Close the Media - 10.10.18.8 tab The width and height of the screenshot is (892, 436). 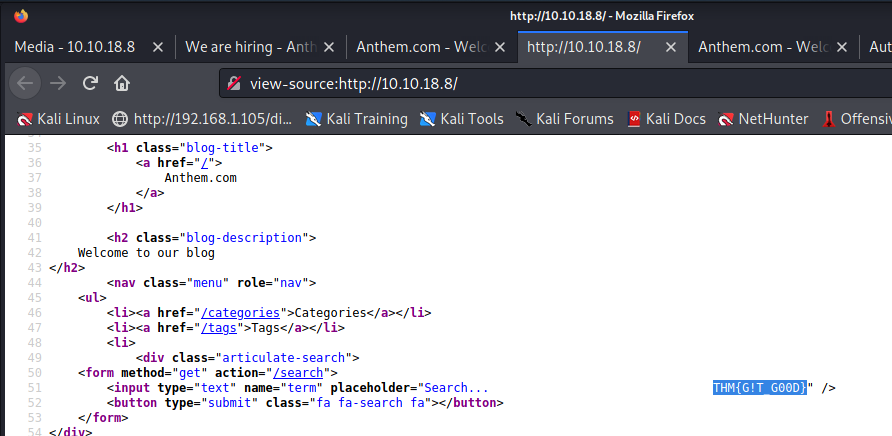158,47
